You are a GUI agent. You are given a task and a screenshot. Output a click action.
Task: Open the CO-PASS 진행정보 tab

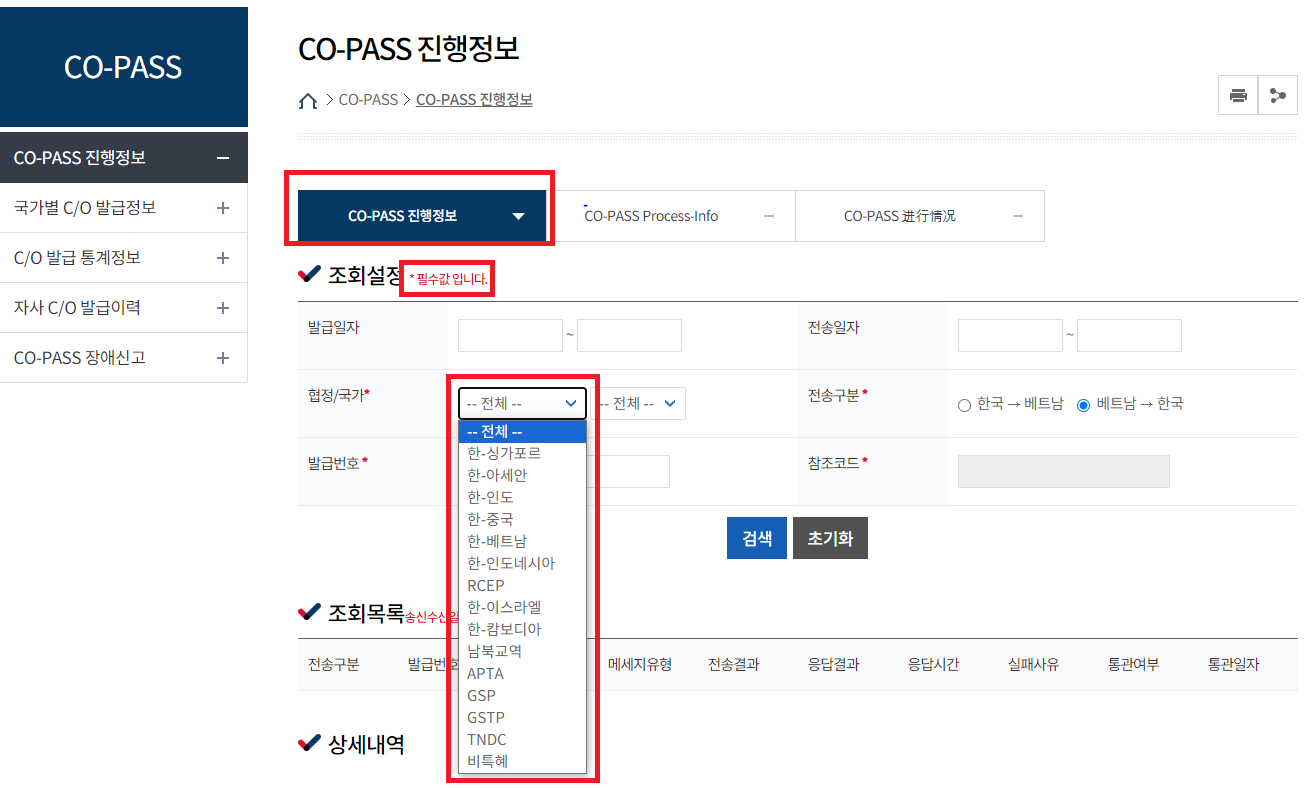[422, 216]
